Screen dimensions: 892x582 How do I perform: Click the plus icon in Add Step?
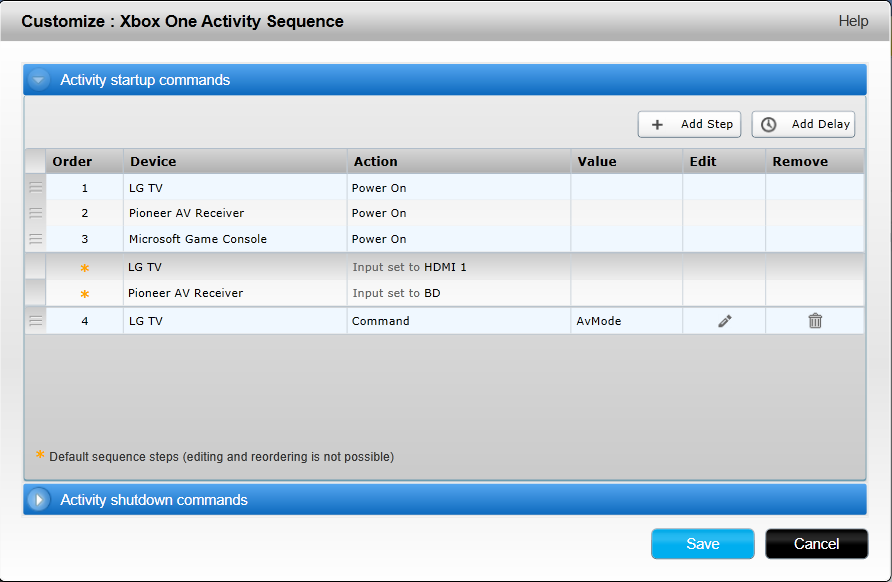(657, 125)
